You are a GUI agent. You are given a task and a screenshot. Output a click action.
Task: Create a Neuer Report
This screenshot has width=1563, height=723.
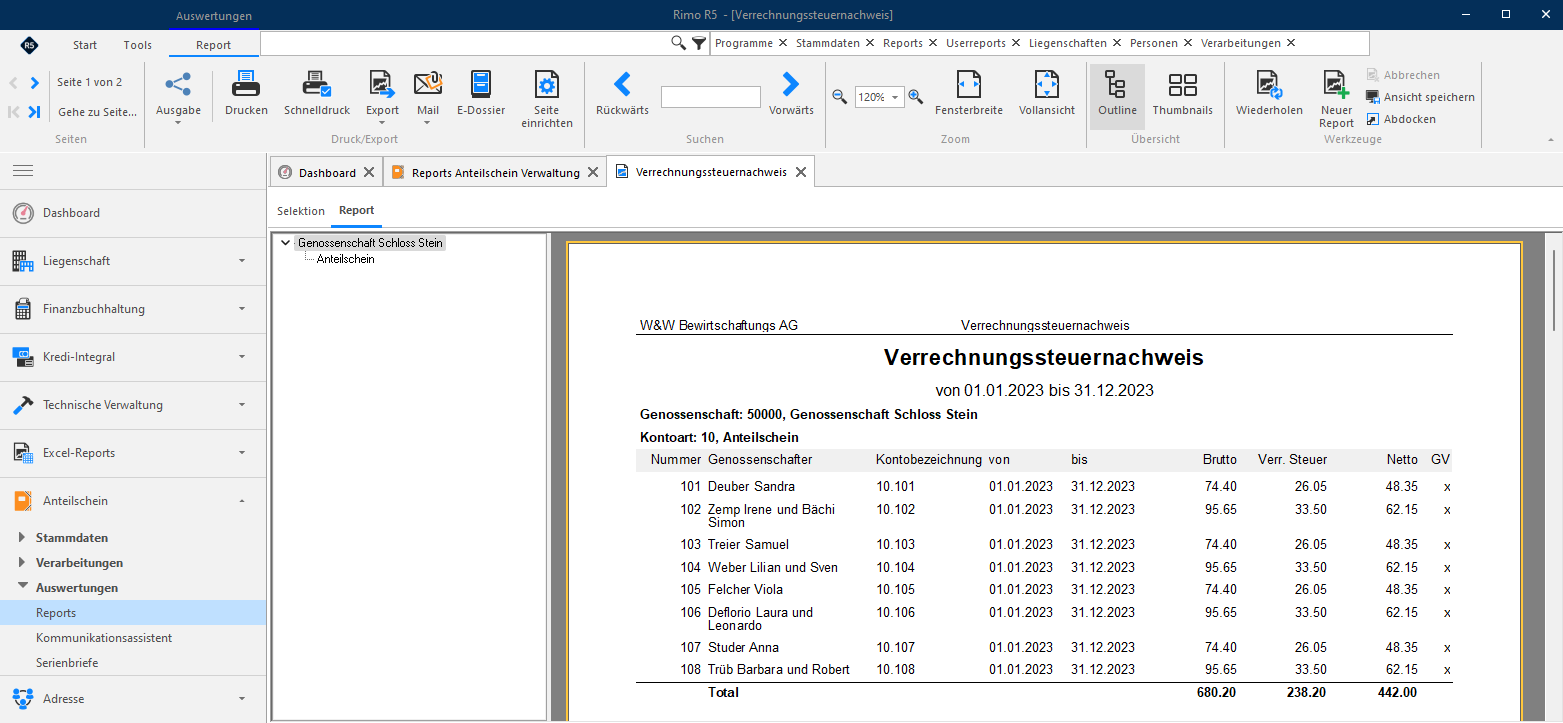pos(1336,100)
